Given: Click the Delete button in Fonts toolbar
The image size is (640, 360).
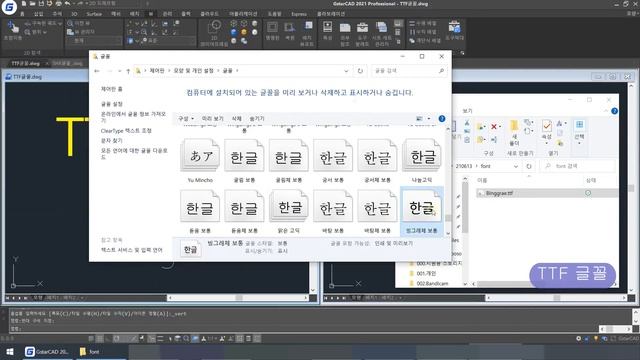Looking at the screenshot, I should coord(237,119).
